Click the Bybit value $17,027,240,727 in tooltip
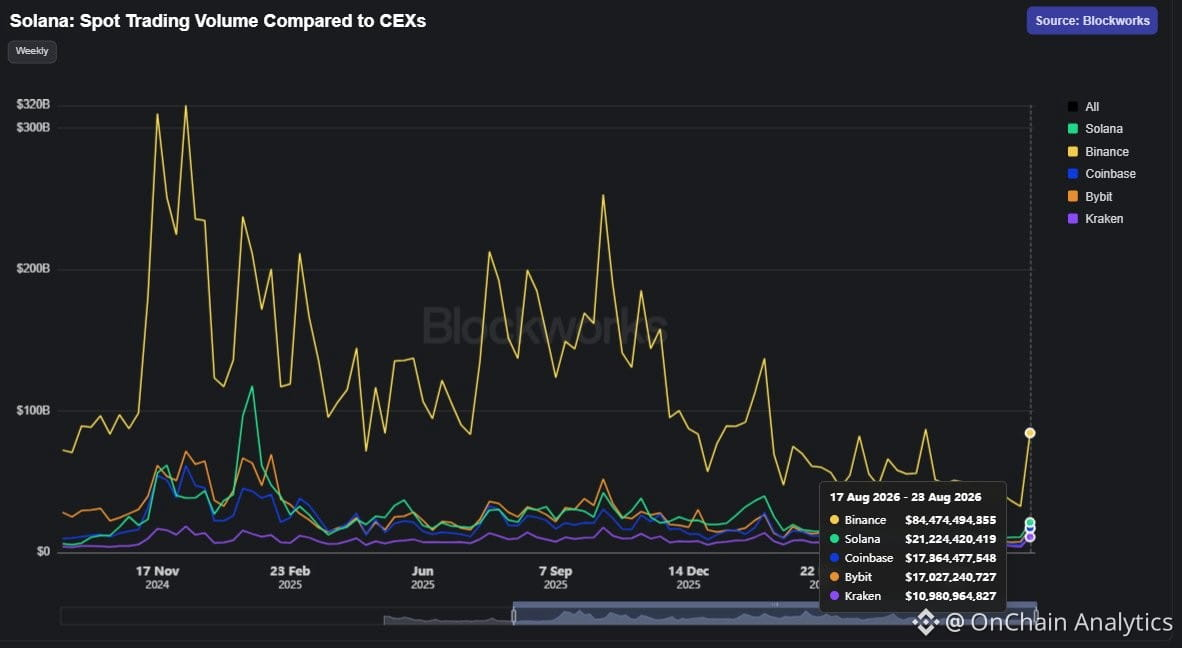This screenshot has height=648, width=1182. pos(951,577)
